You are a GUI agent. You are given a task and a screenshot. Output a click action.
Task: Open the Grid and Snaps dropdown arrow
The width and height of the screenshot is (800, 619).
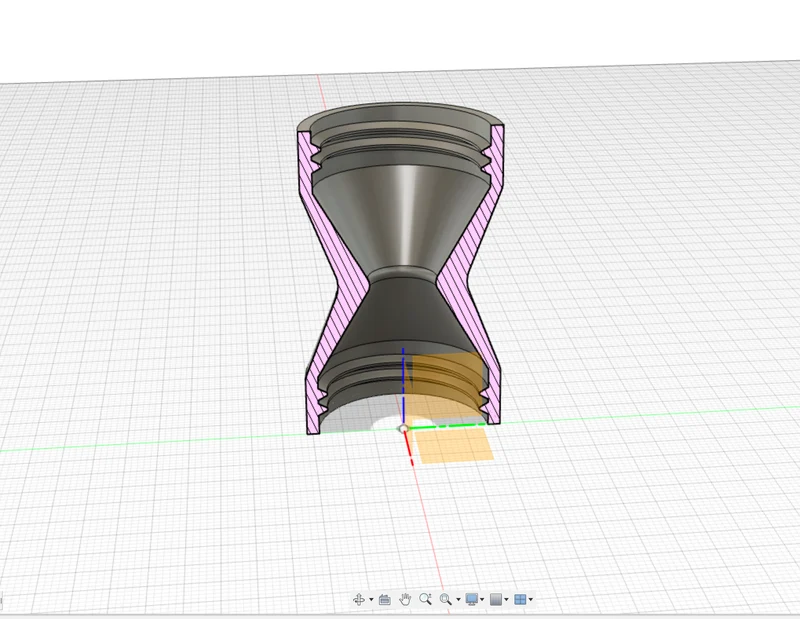coord(506,600)
